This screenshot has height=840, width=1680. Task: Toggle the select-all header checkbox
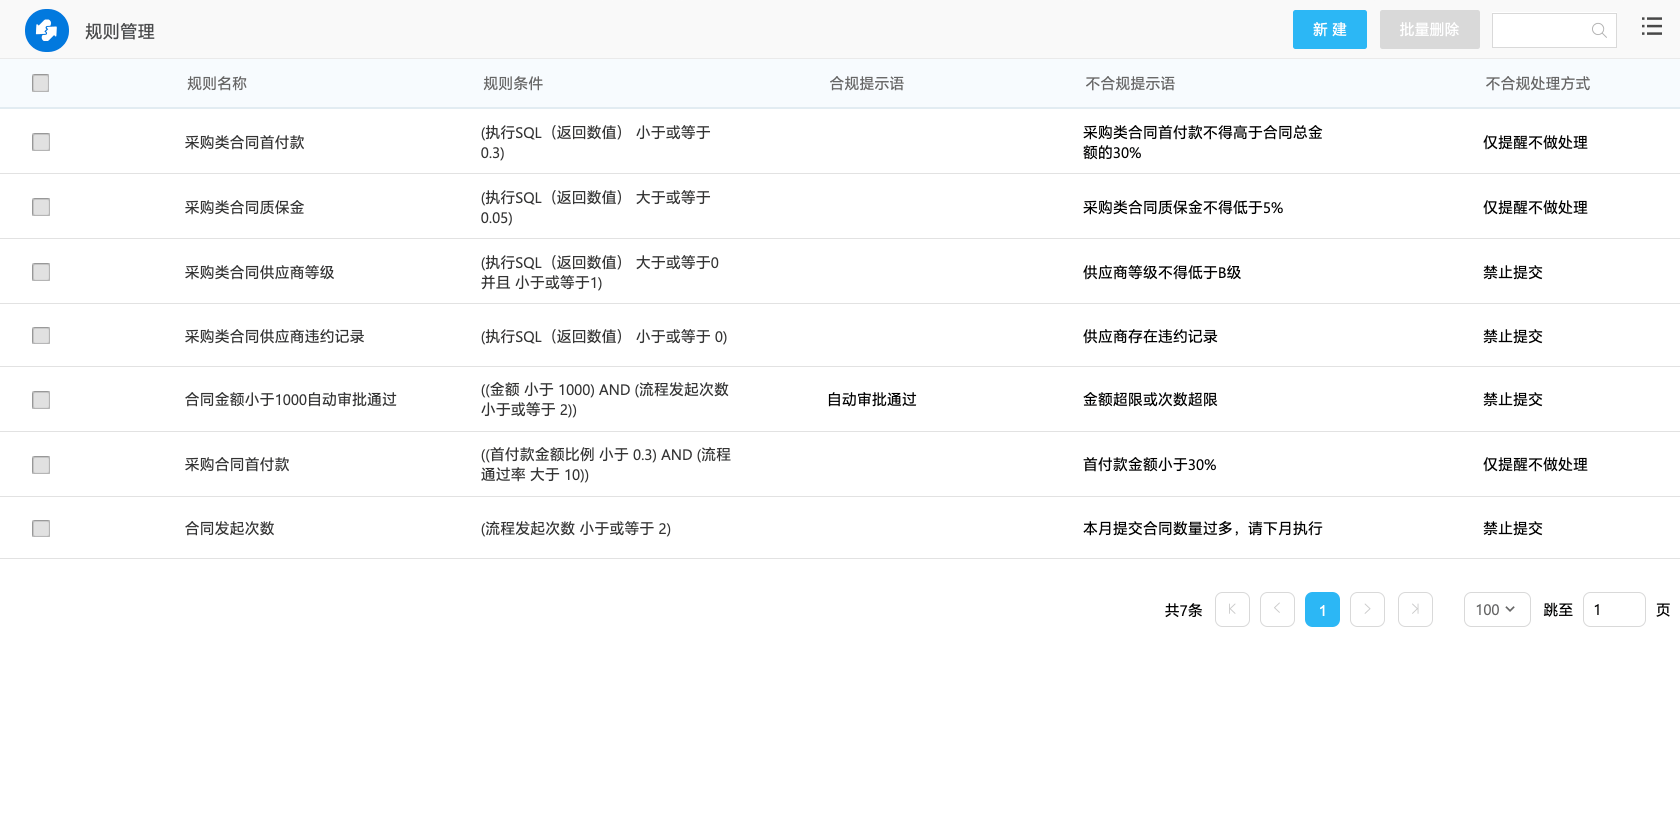41,83
